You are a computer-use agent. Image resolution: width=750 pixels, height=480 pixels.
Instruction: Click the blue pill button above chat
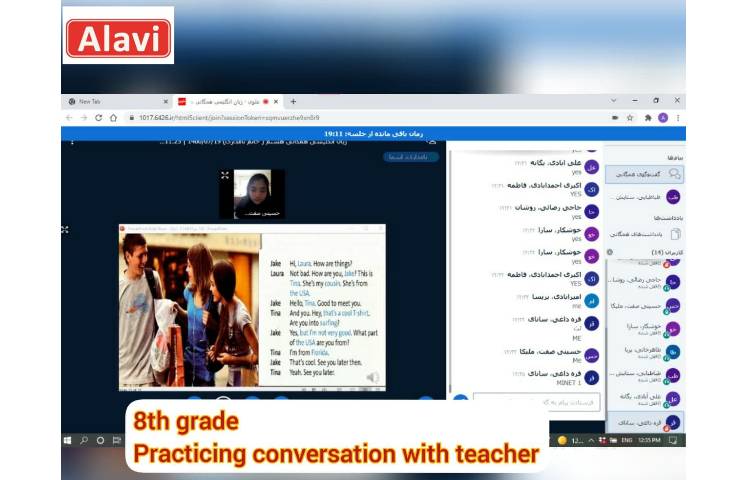pyautogui.click(x=410, y=157)
